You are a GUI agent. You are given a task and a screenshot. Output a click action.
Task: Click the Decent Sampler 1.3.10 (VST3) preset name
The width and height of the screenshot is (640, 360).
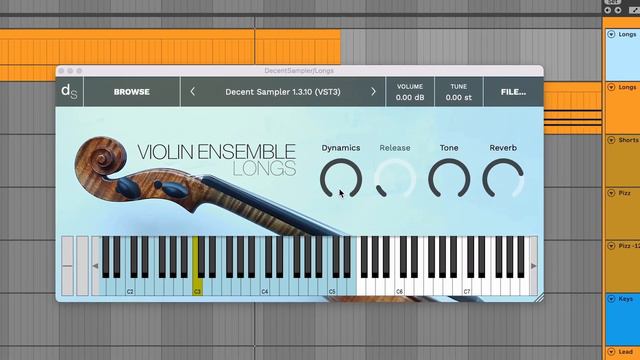point(283,92)
